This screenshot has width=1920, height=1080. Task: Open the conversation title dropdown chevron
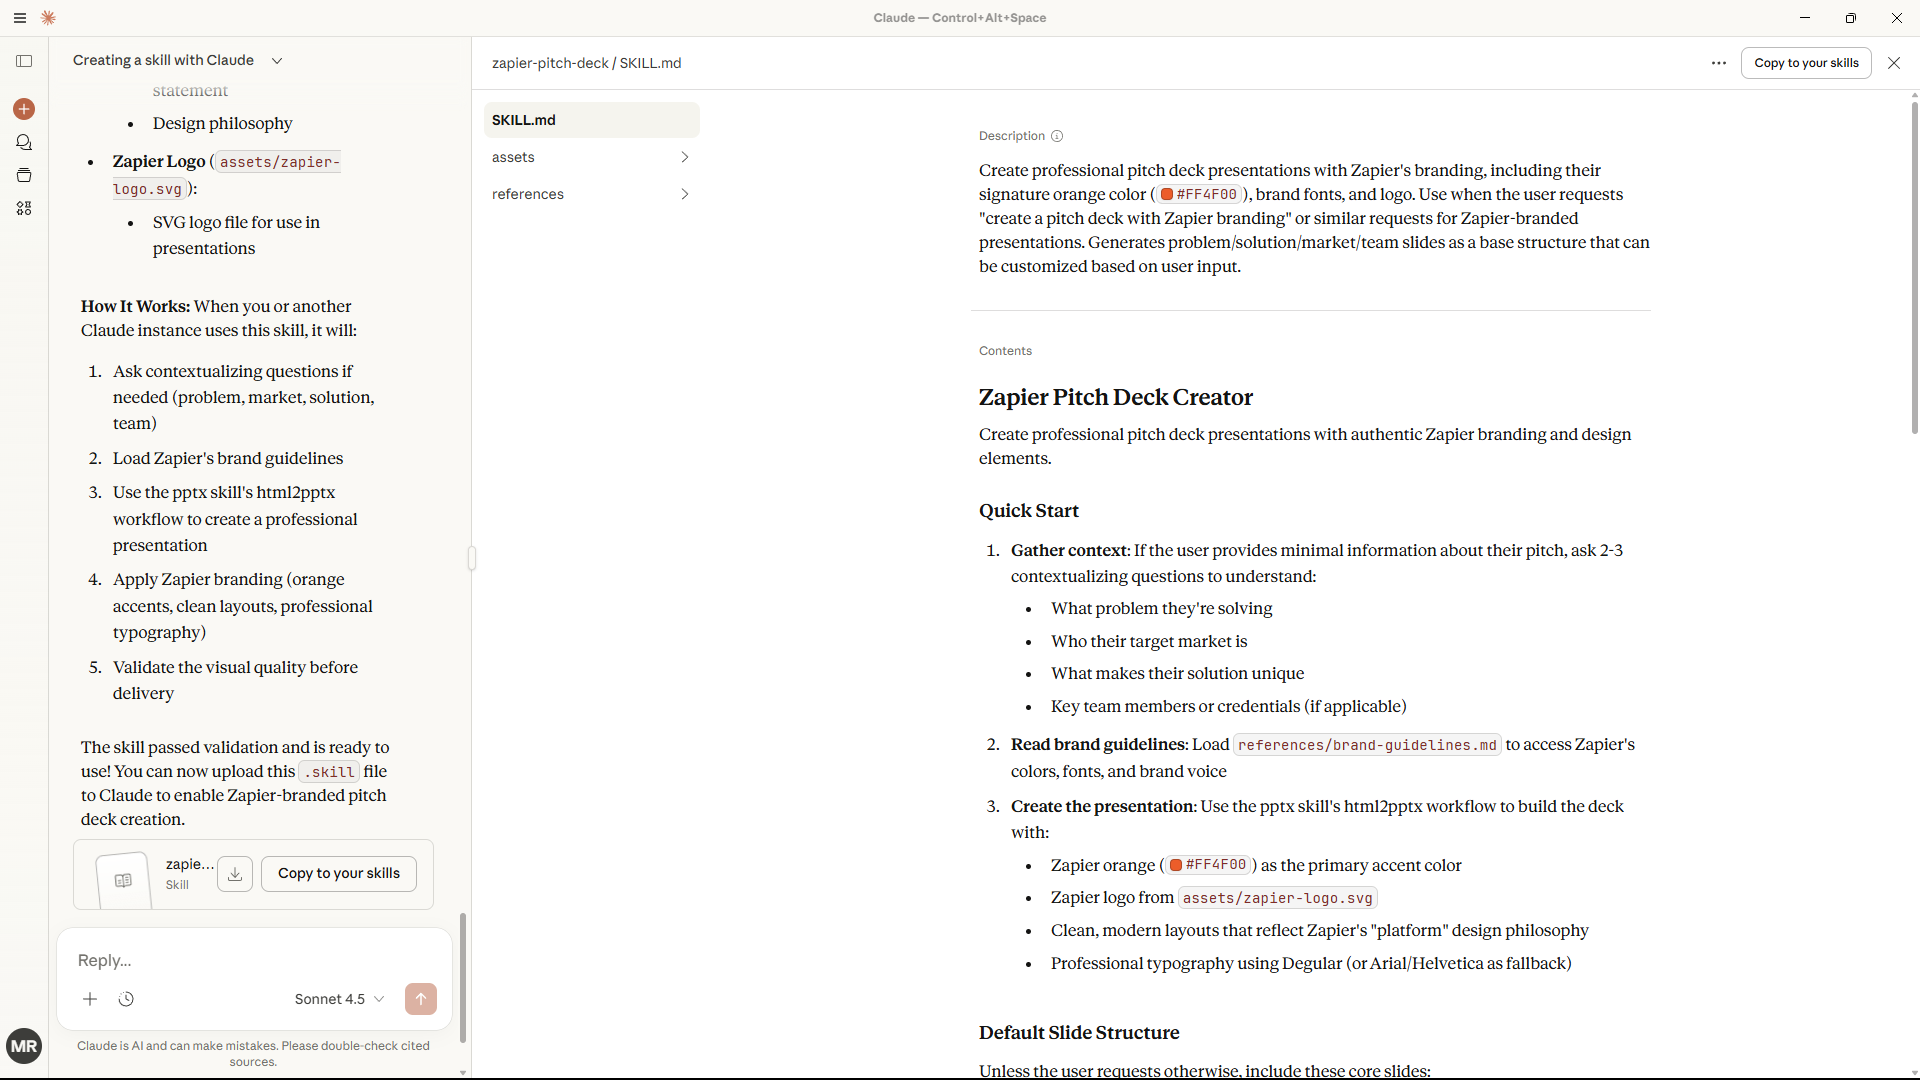(x=277, y=61)
